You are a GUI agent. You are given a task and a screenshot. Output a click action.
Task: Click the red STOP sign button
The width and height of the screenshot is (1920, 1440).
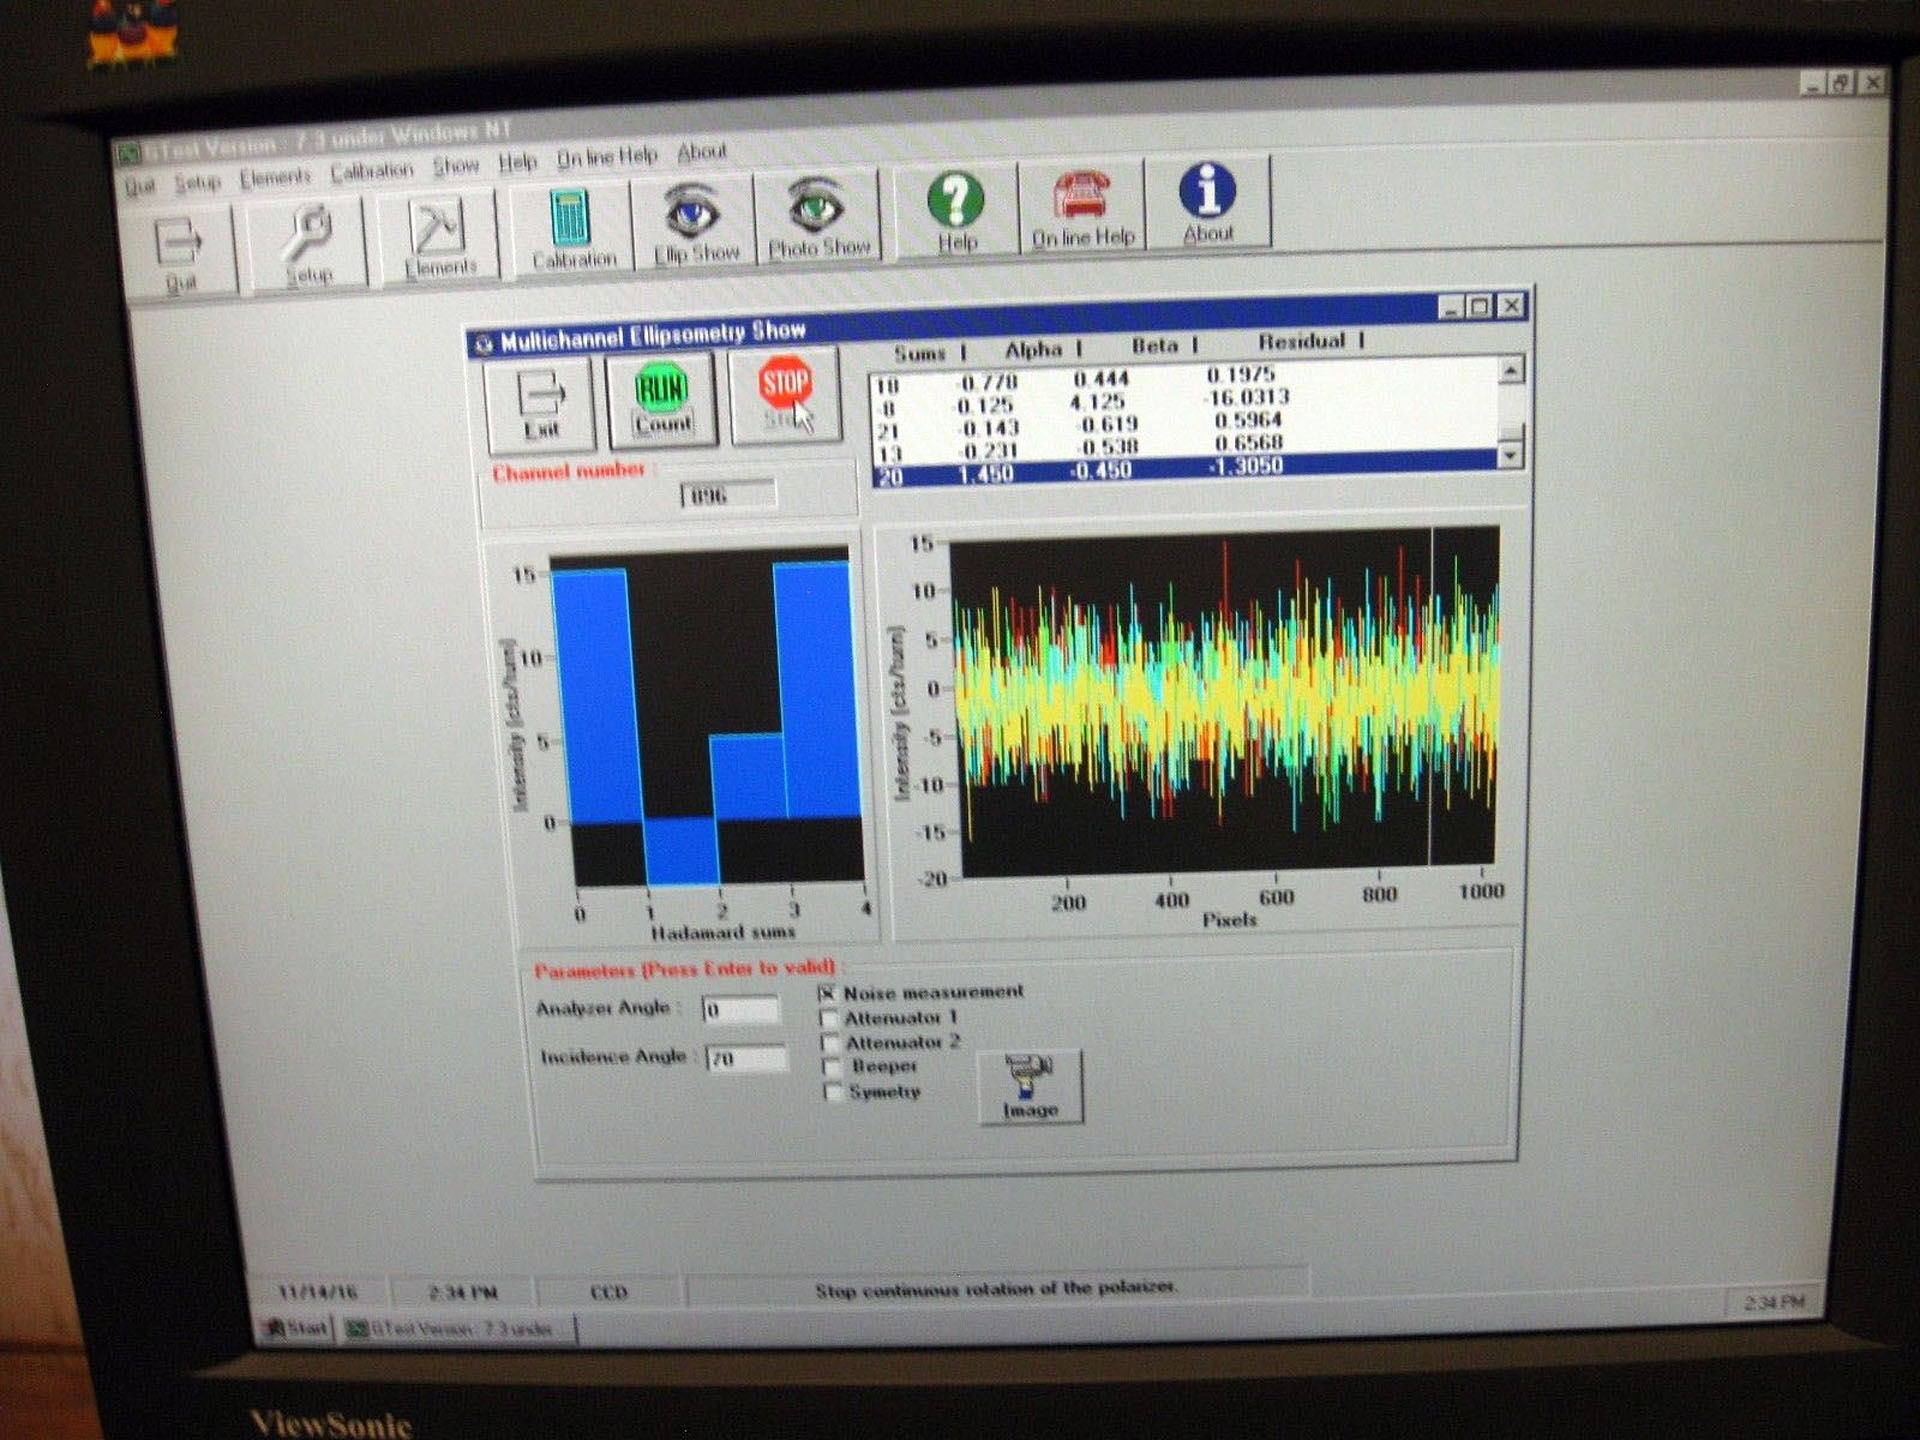pos(786,395)
